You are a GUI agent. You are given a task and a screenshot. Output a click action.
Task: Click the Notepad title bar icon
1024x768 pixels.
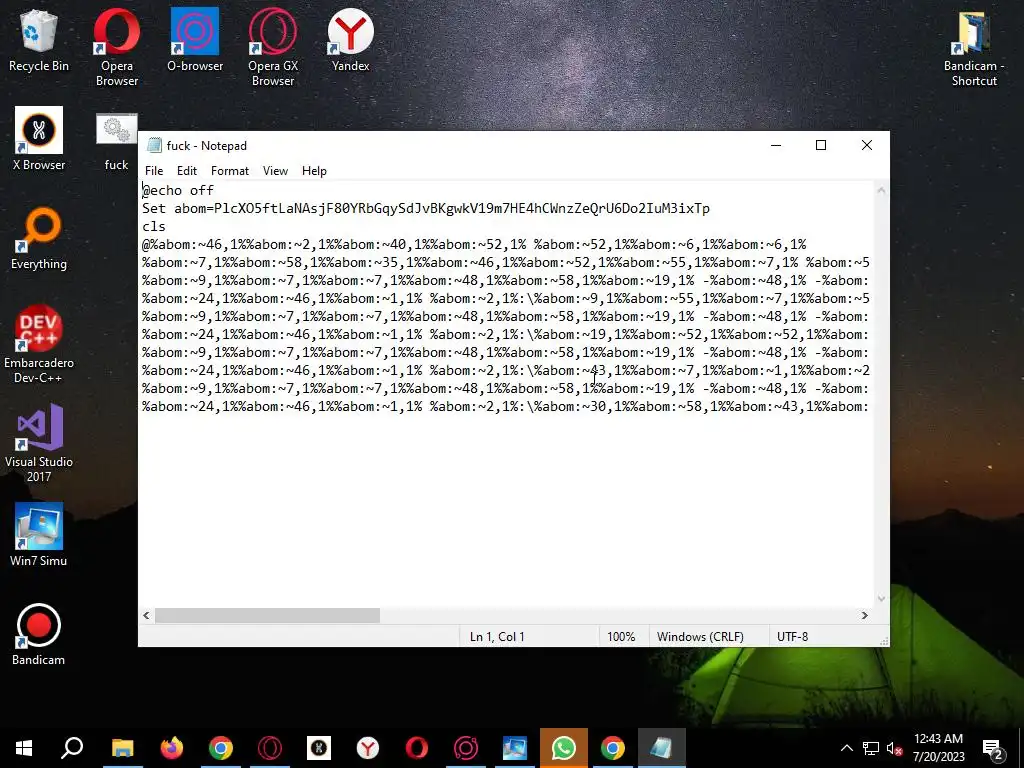[x=154, y=145]
